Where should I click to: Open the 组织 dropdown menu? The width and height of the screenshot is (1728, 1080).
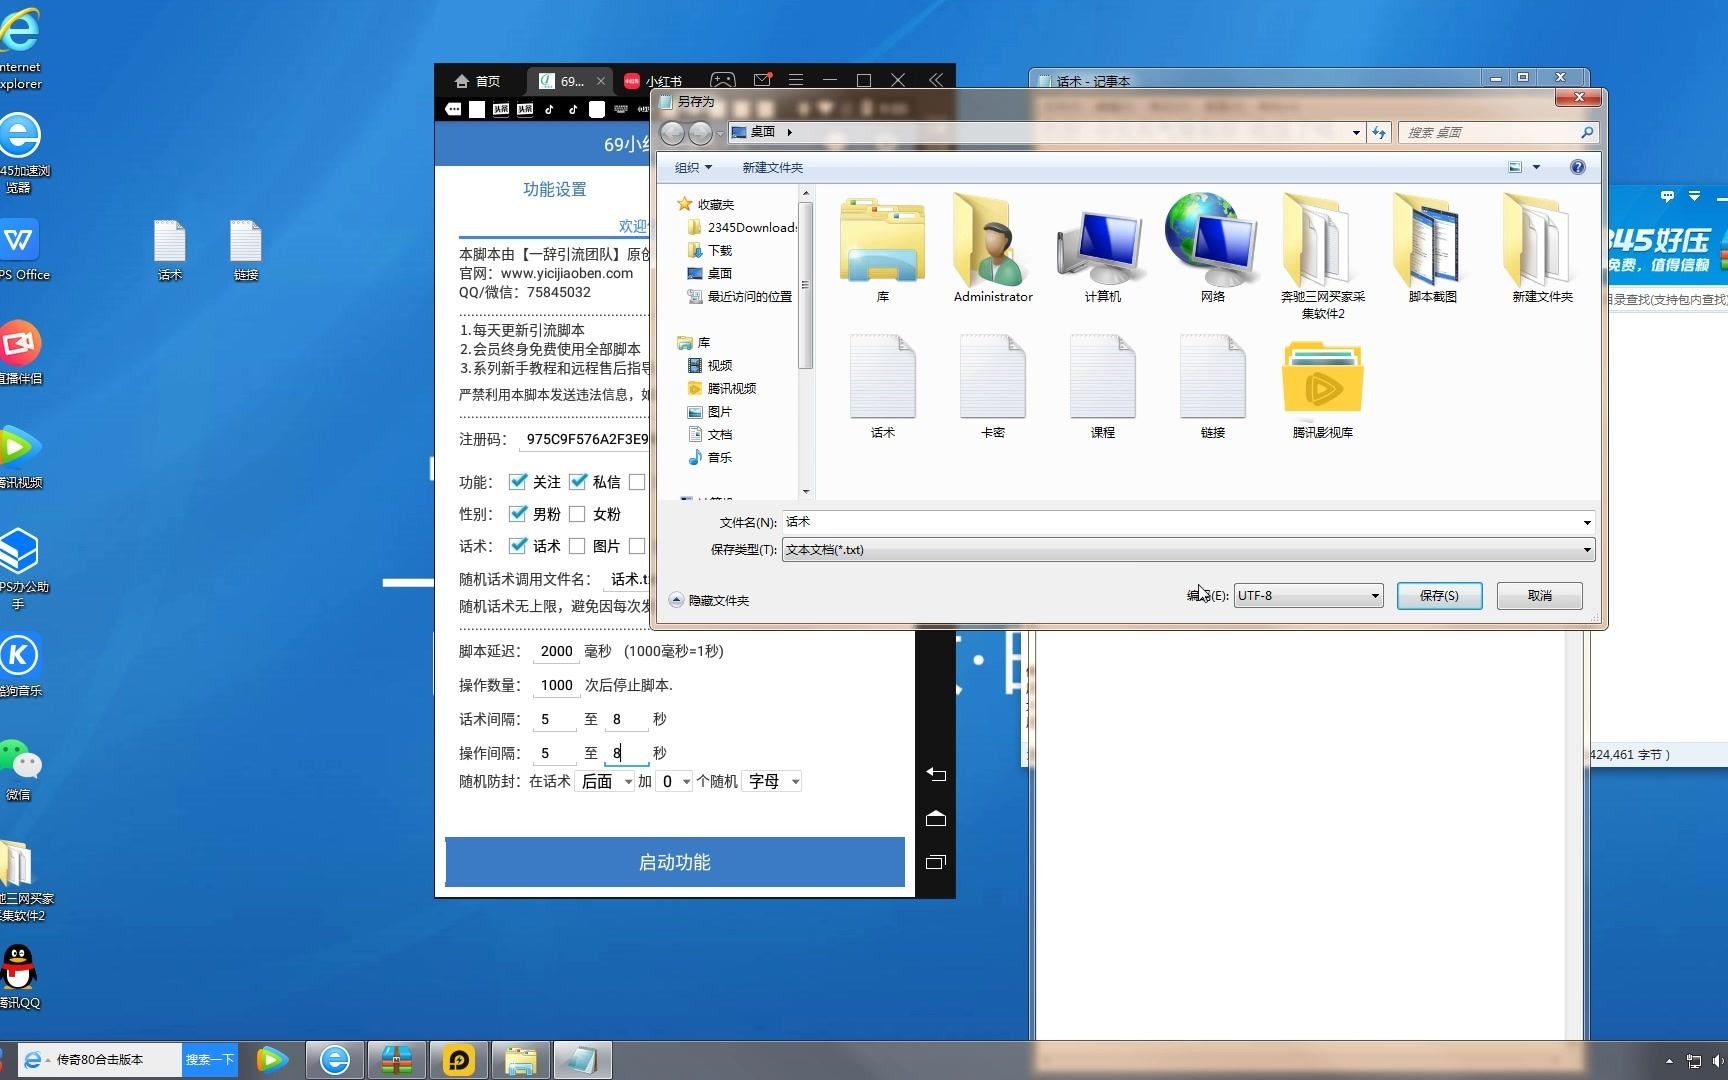coord(693,167)
